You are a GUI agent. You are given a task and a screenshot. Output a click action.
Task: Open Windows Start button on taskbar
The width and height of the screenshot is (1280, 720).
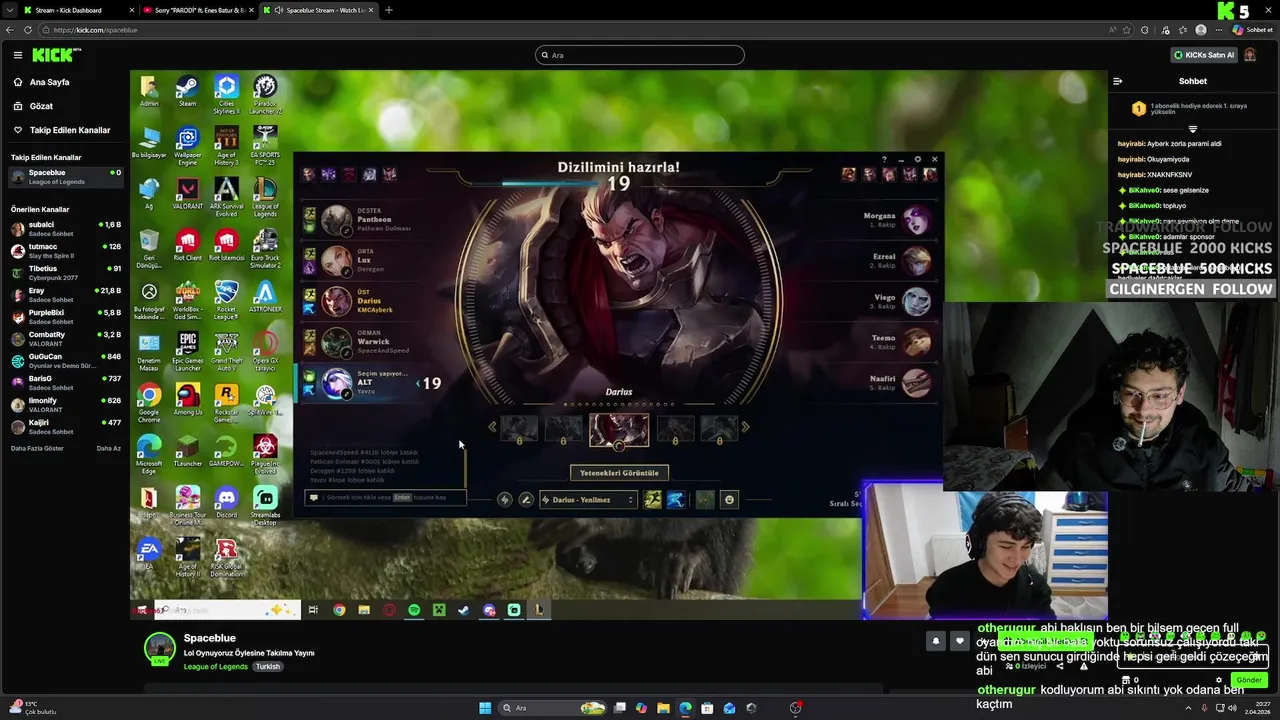[485, 708]
